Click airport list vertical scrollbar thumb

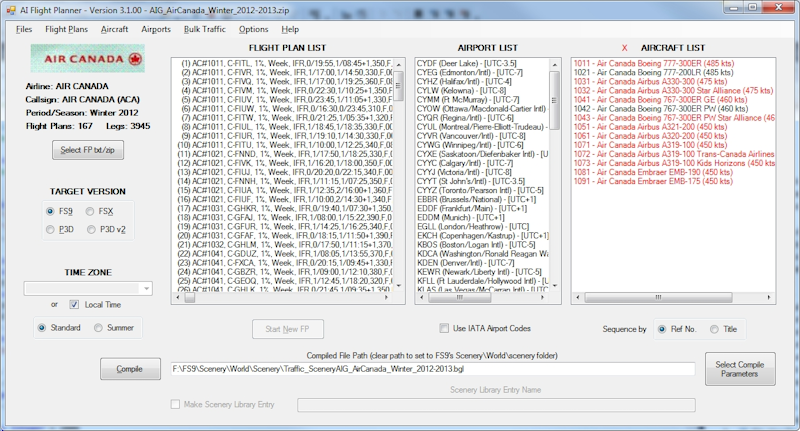[x=555, y=100]
